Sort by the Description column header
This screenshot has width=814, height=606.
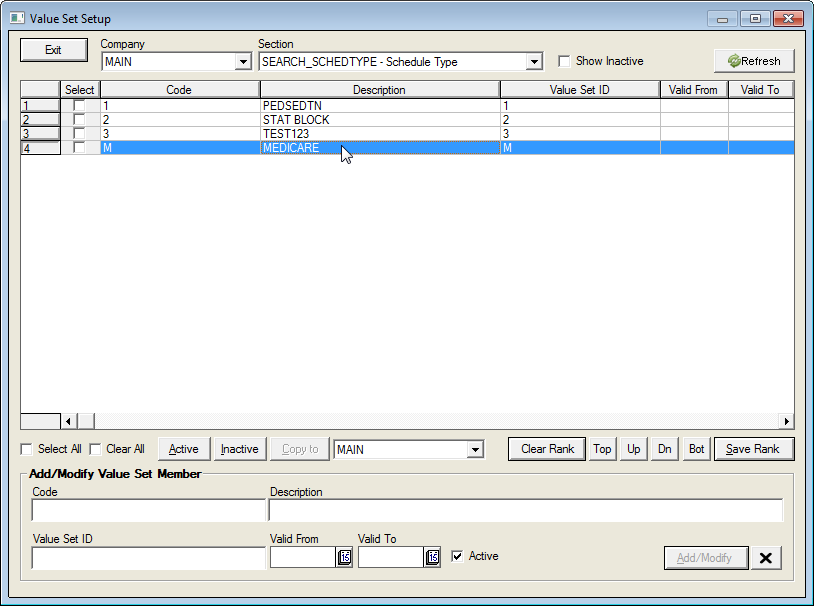[x=379, y=90]
